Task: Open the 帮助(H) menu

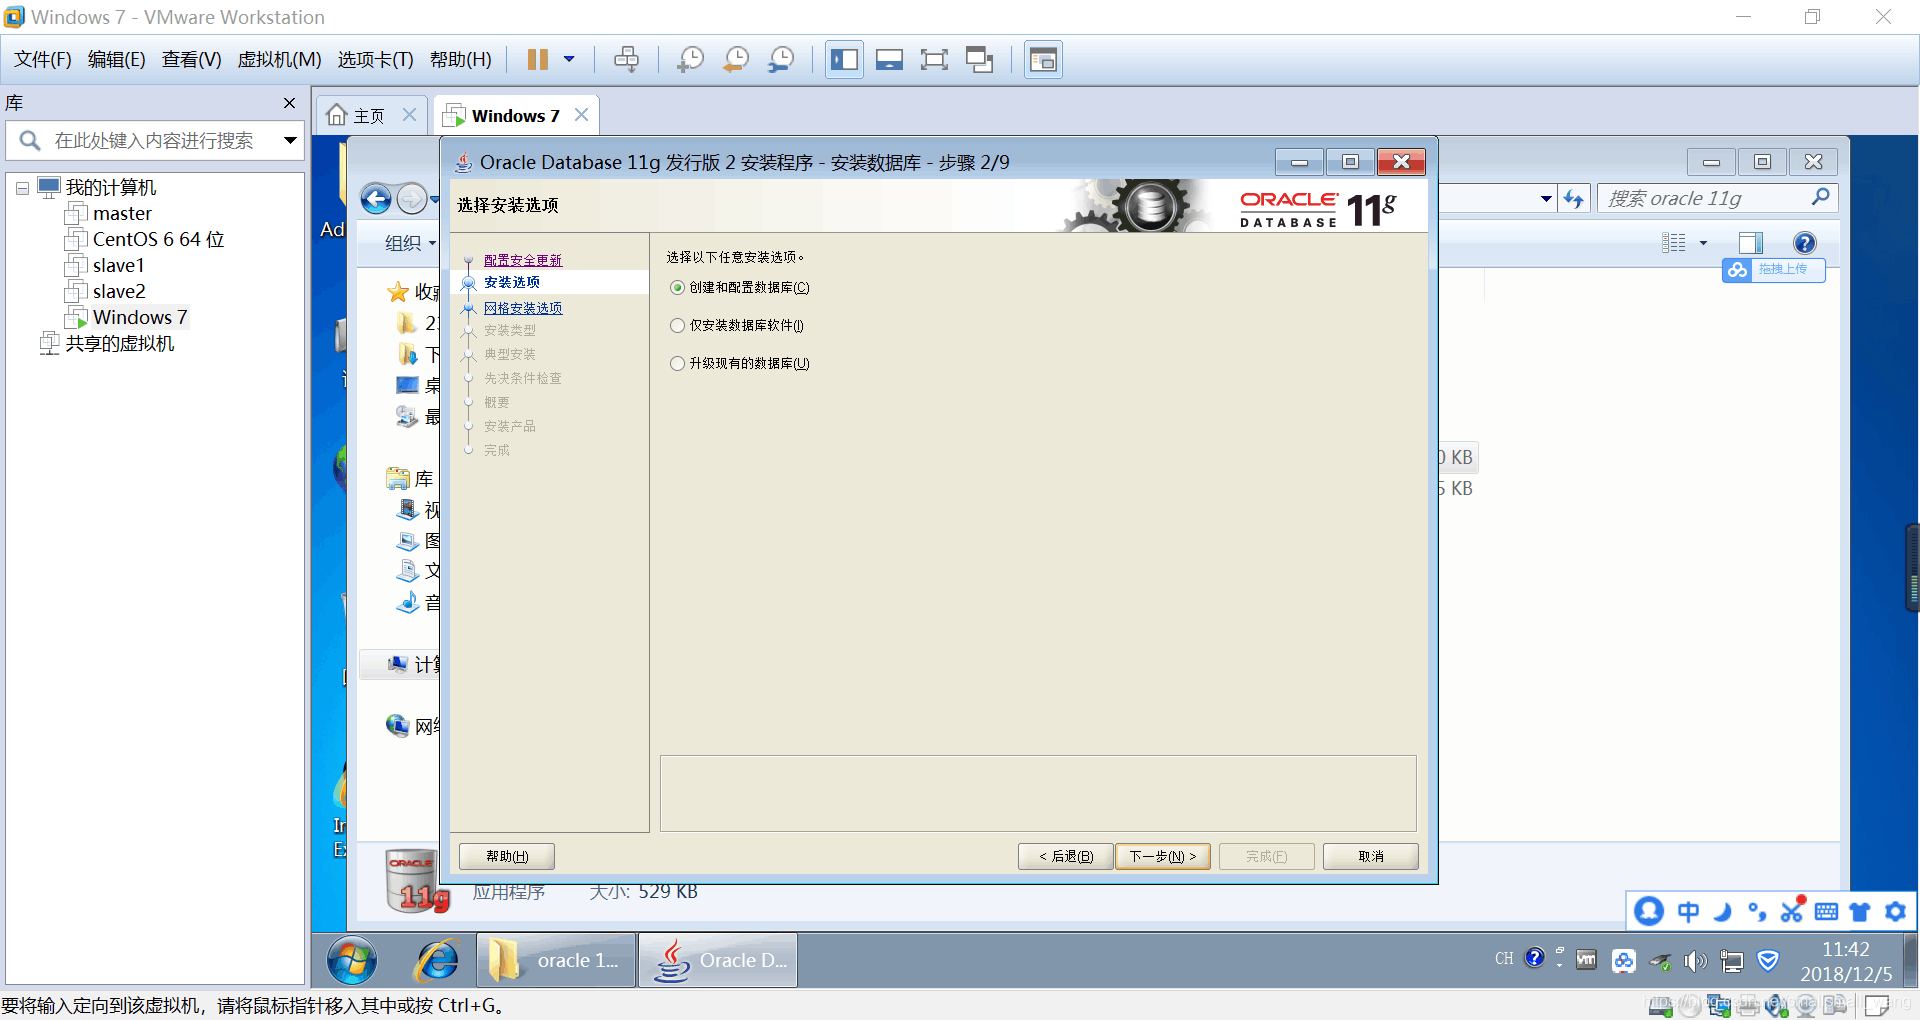Action: [x=461, y=60]
